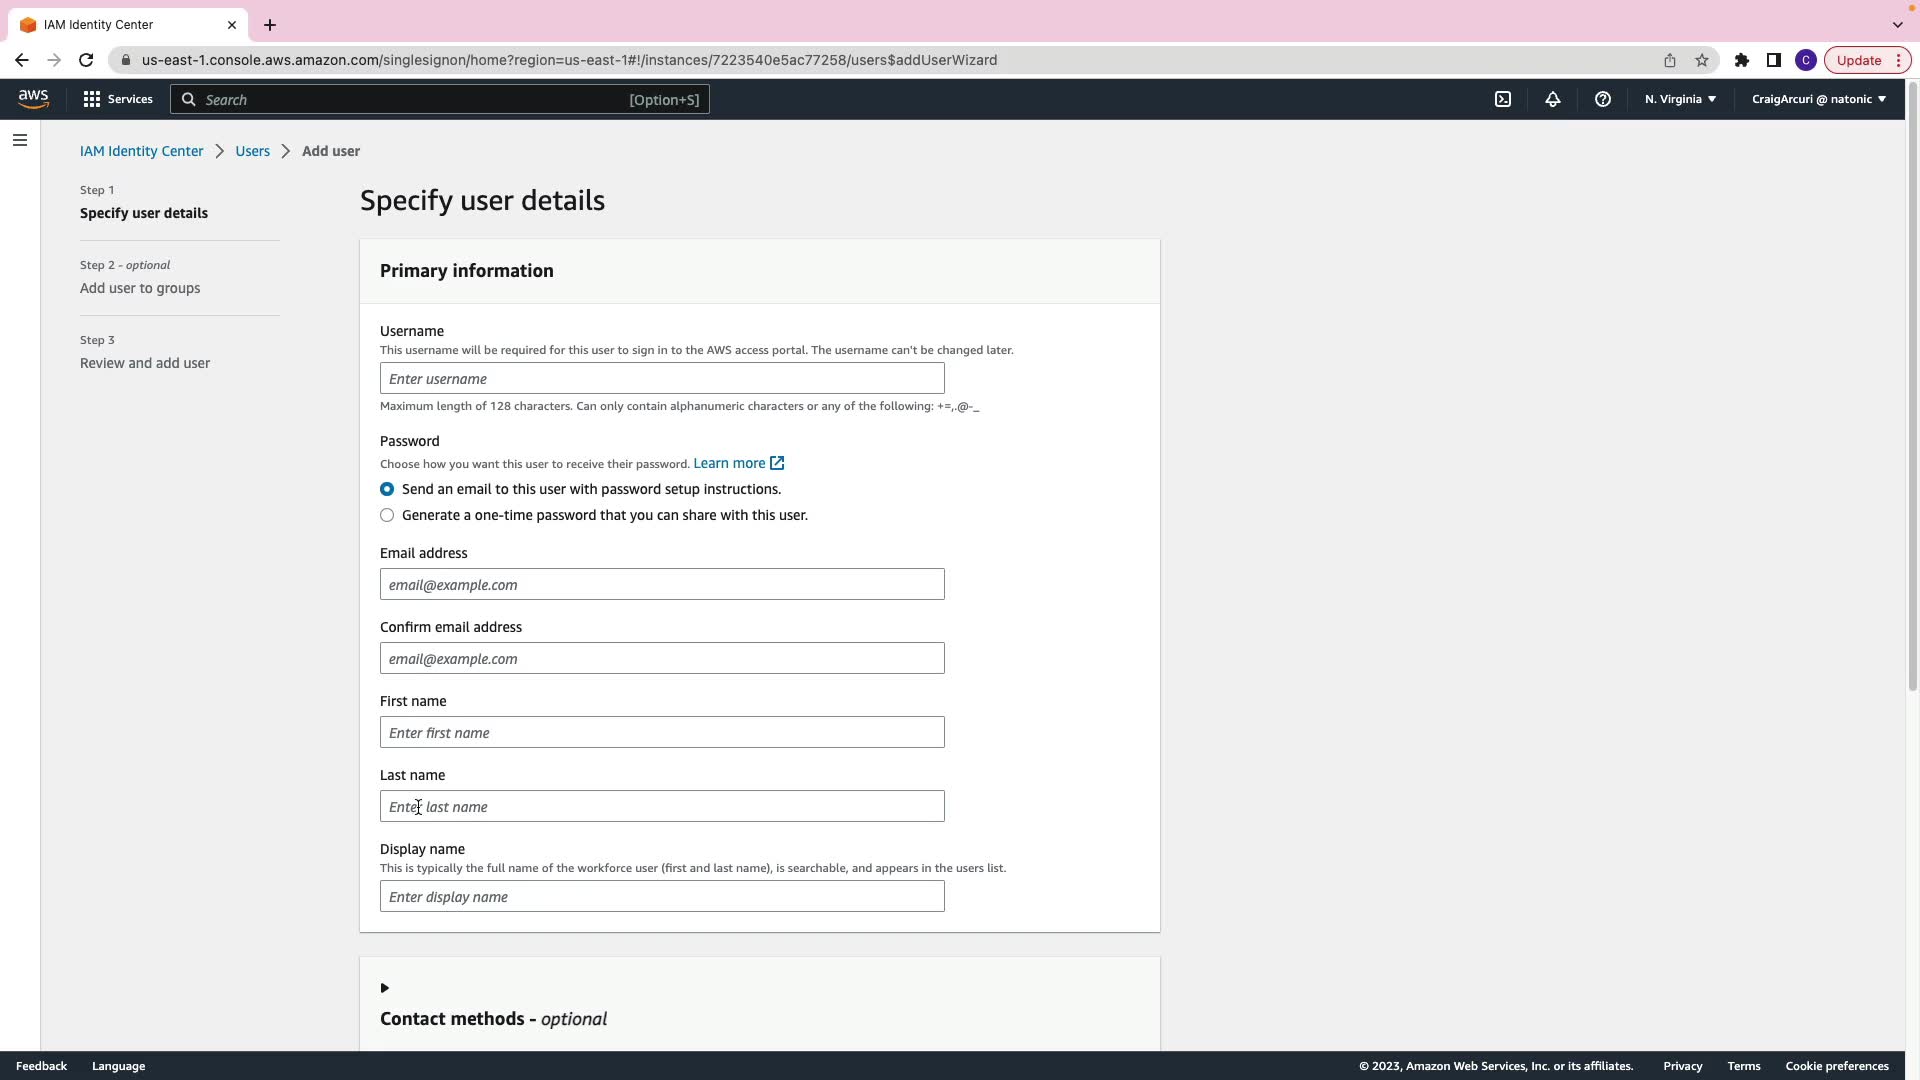1920x1080 pixels.
Task: Expand the Contact methods section
Action: click(385, 988)
